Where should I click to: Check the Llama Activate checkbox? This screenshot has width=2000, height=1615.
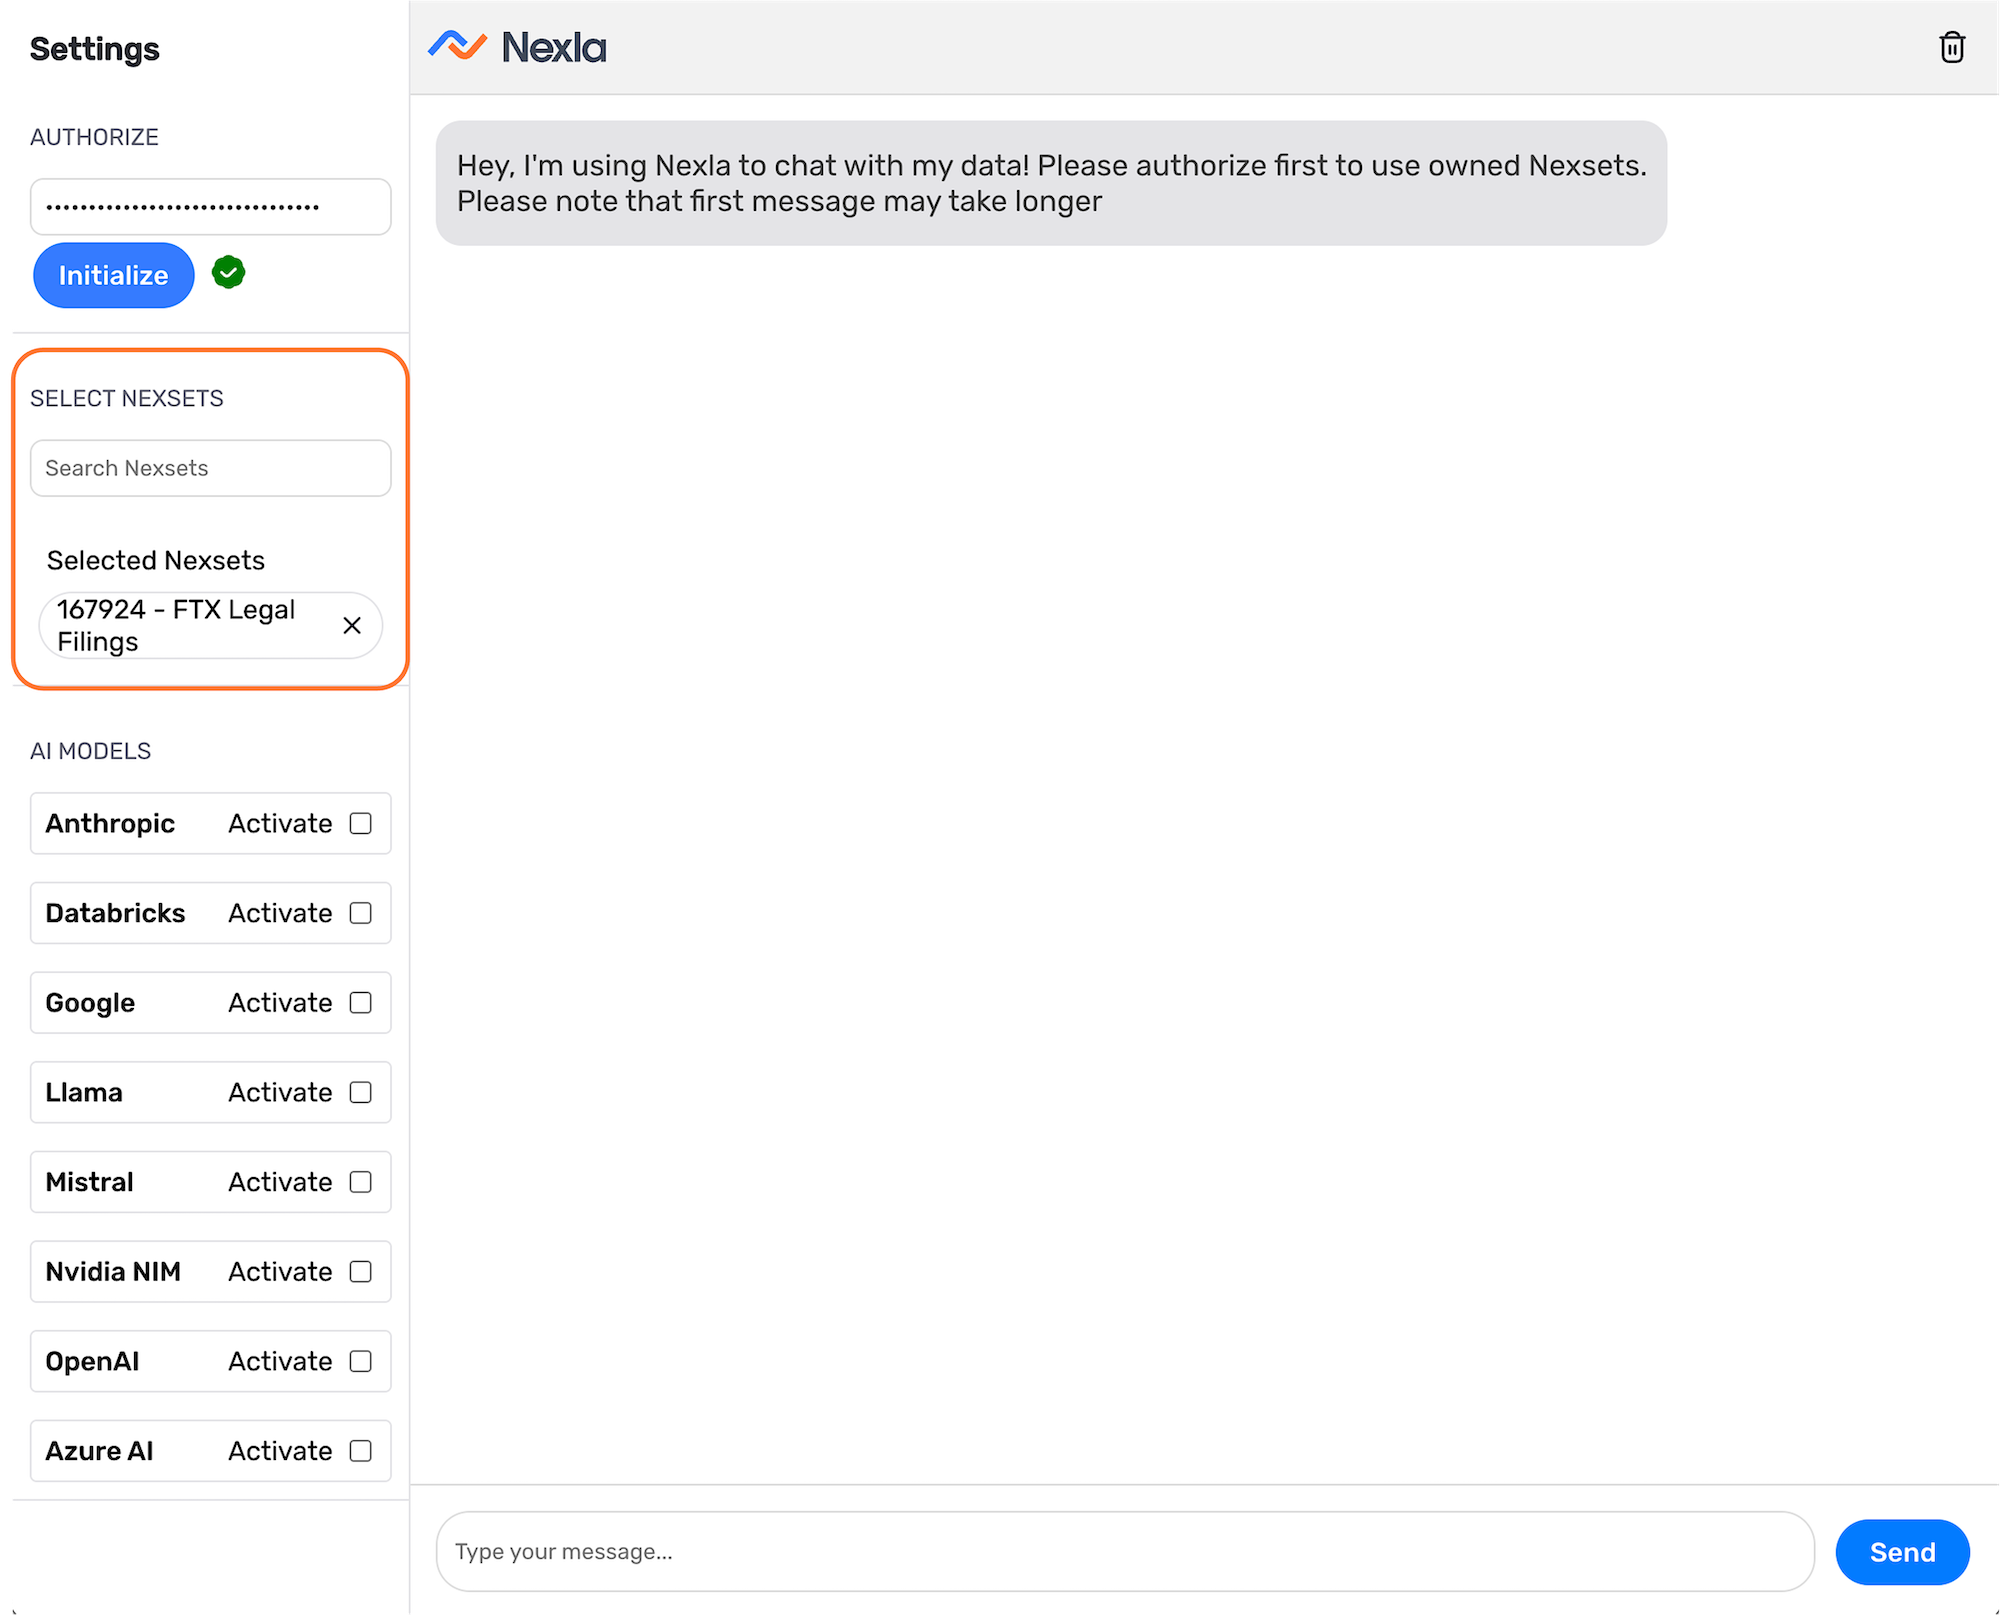point(361,1092)
